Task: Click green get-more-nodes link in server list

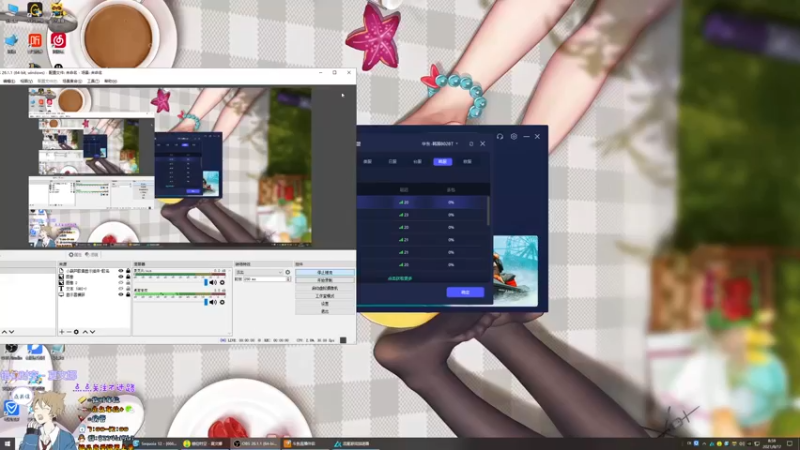Action: click(400, 279)
